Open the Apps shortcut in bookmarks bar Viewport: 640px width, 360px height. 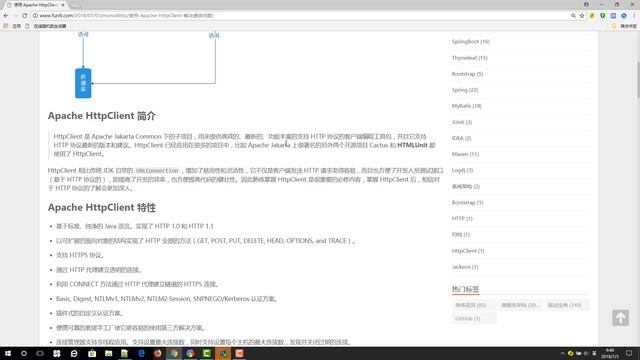pos(12,26)
